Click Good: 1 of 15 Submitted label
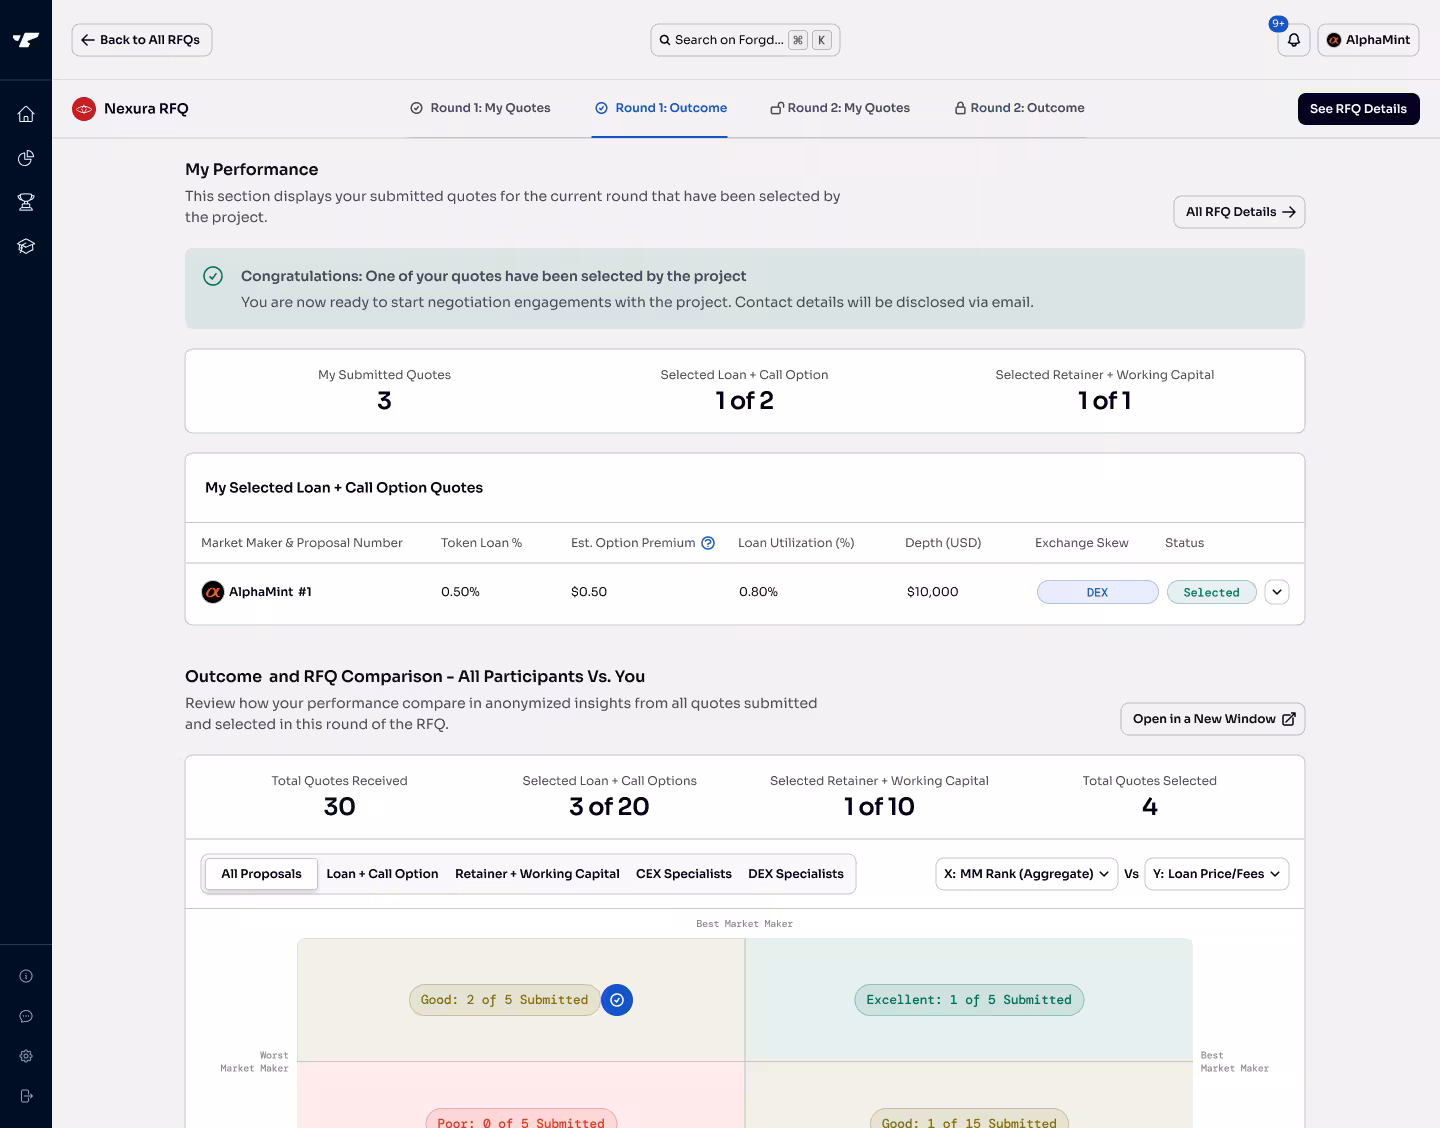The height and width of the screenshot is (1128, 1440). point(969,1120)
